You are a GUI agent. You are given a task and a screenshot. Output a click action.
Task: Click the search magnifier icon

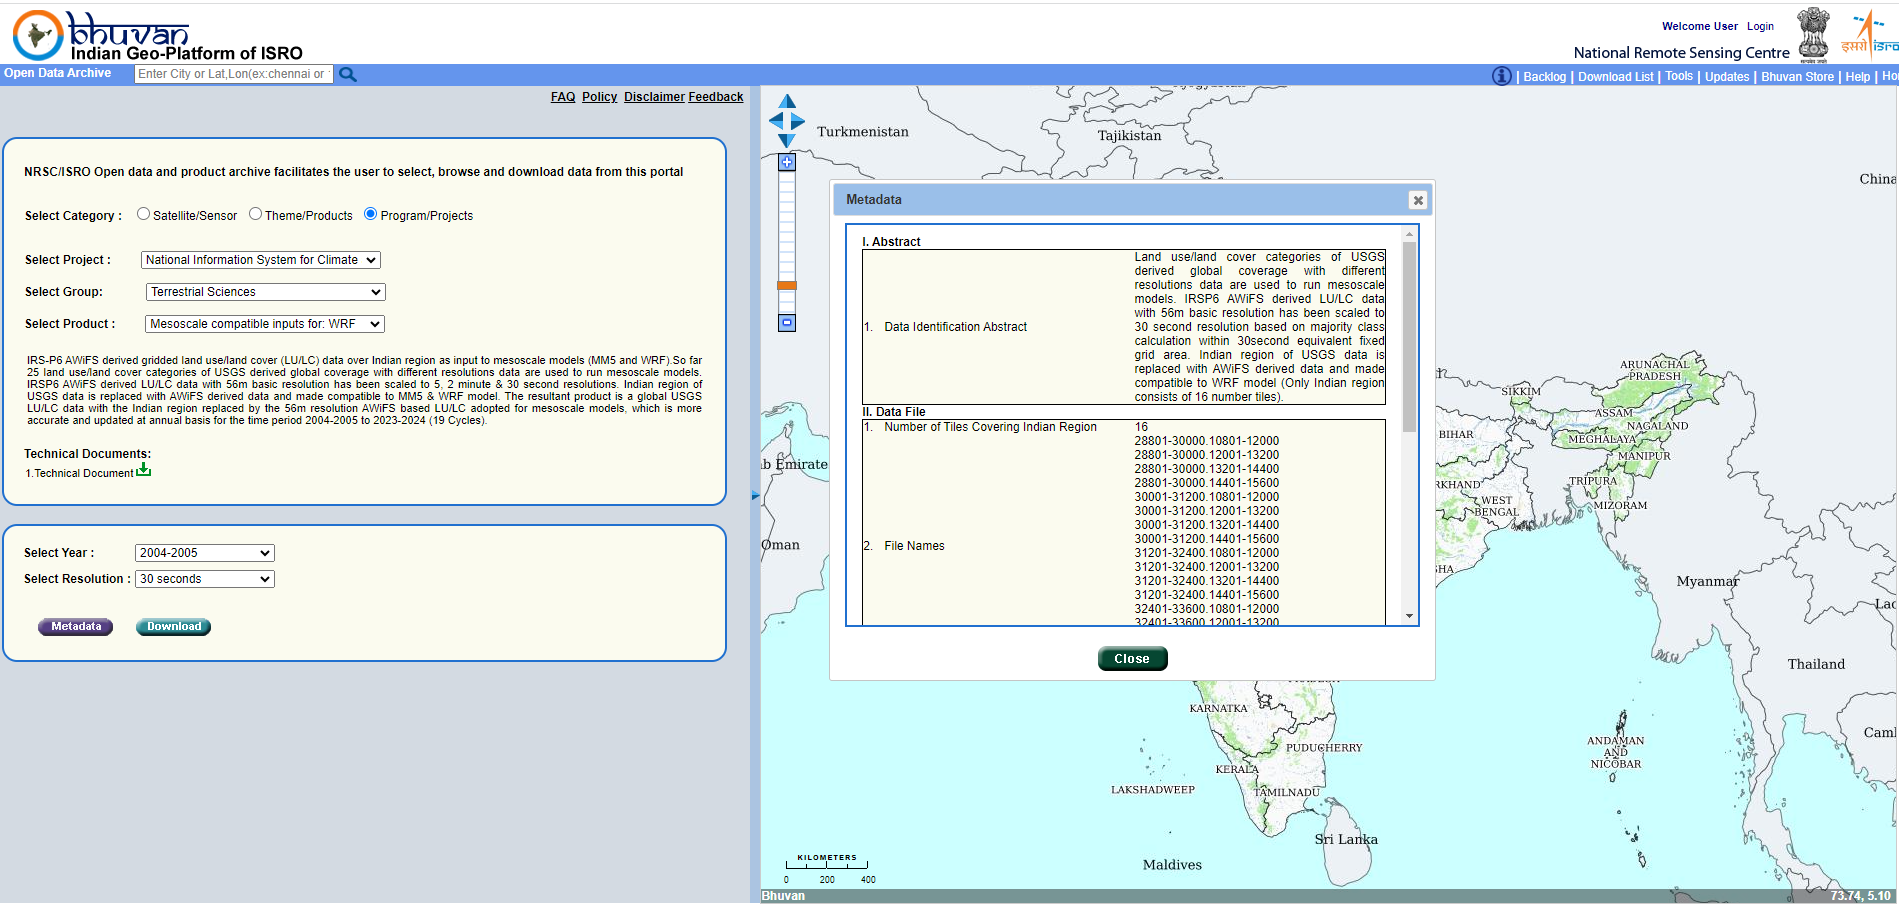pos(348,74)
